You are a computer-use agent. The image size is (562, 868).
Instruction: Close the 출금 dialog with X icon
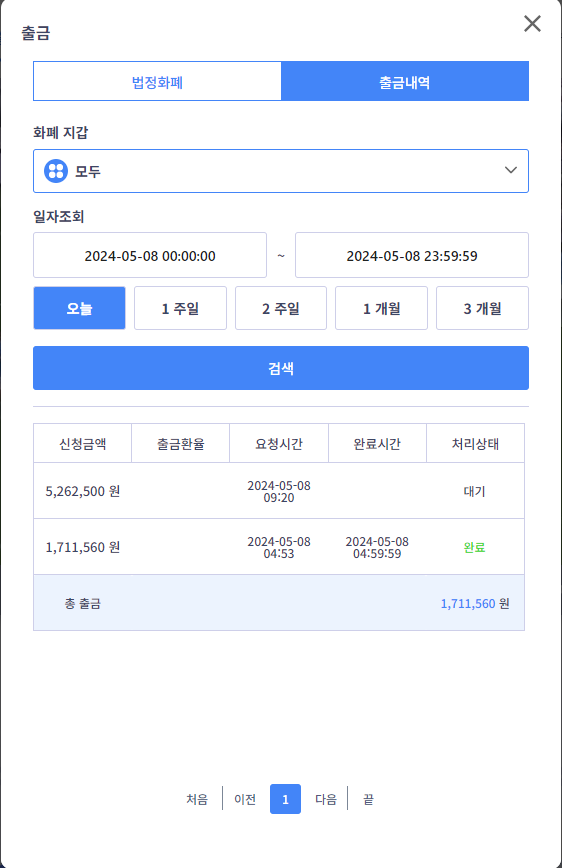532,24
